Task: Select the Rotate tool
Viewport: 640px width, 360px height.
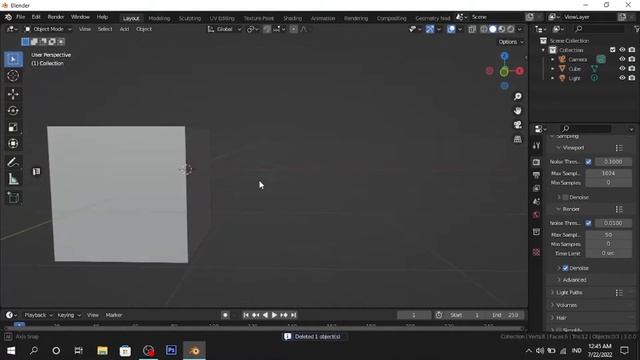Action: pyautogui.click(x=13, y=111)
